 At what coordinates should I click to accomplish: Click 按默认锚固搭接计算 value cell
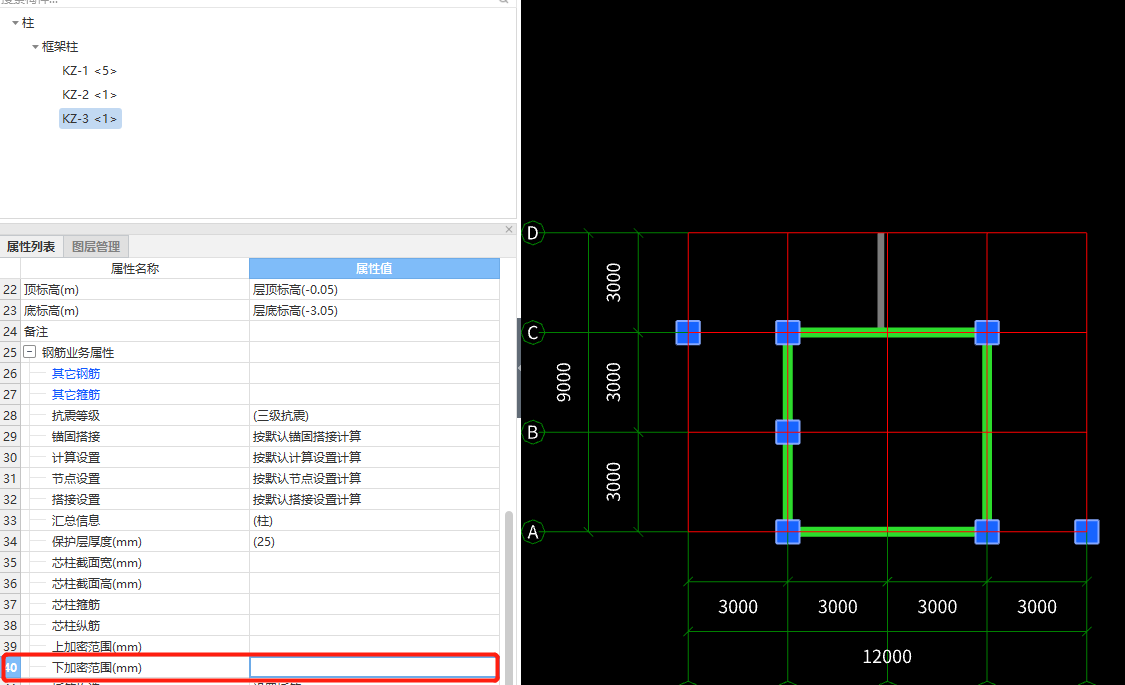point(374,436)
